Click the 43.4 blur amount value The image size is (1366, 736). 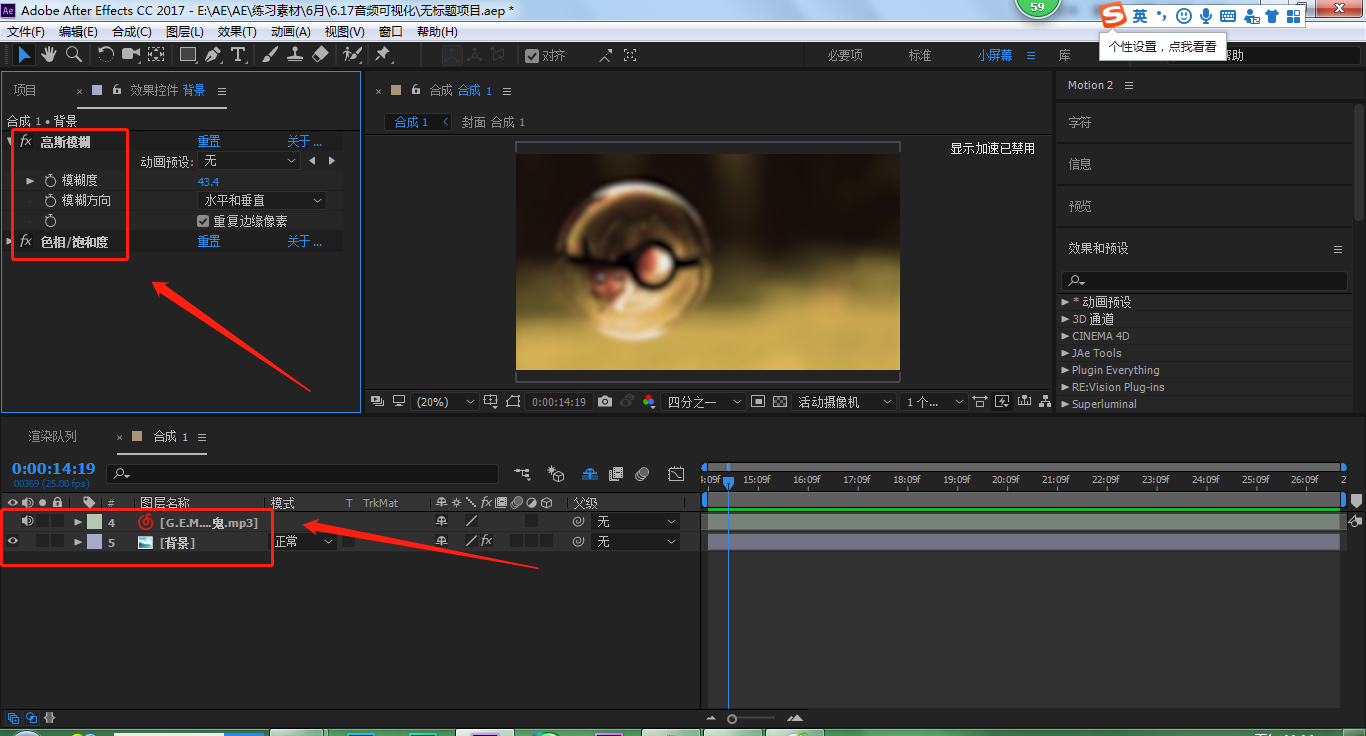tap(208, 181)
